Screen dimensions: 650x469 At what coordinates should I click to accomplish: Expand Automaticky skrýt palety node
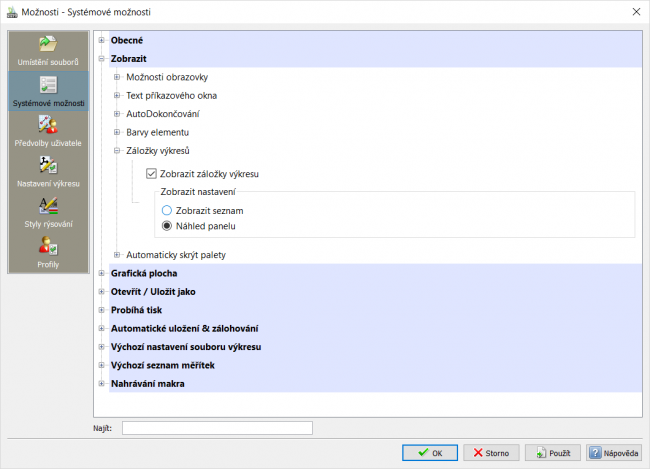[x=117, y=255]
